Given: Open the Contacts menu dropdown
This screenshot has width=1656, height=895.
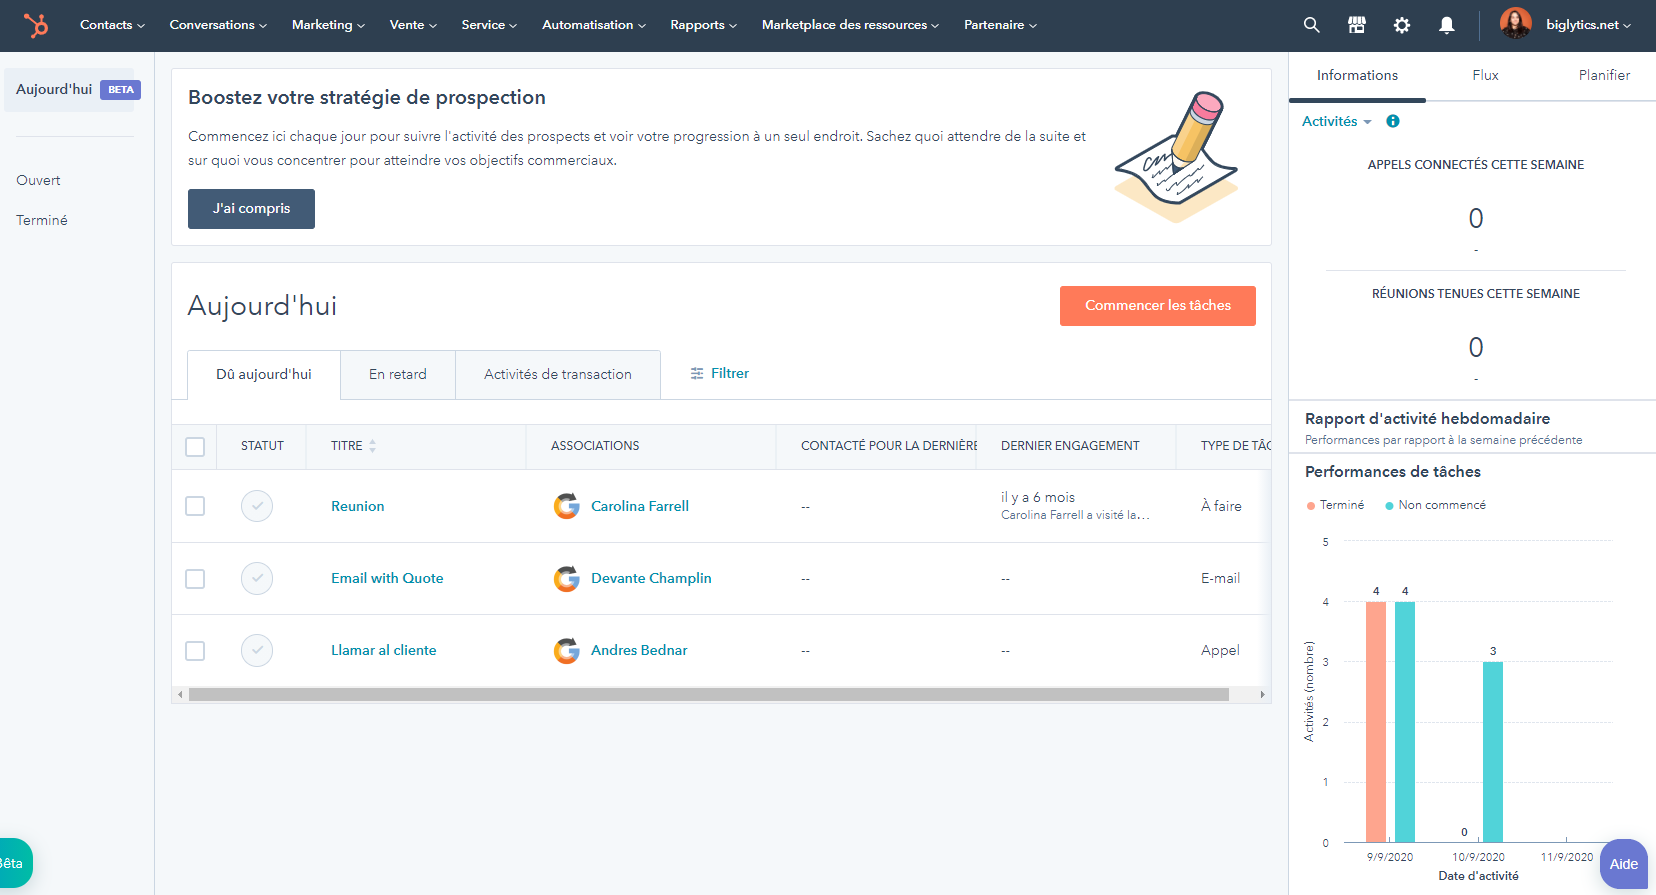Looking at the screenshot, I should tap(112, 25).
